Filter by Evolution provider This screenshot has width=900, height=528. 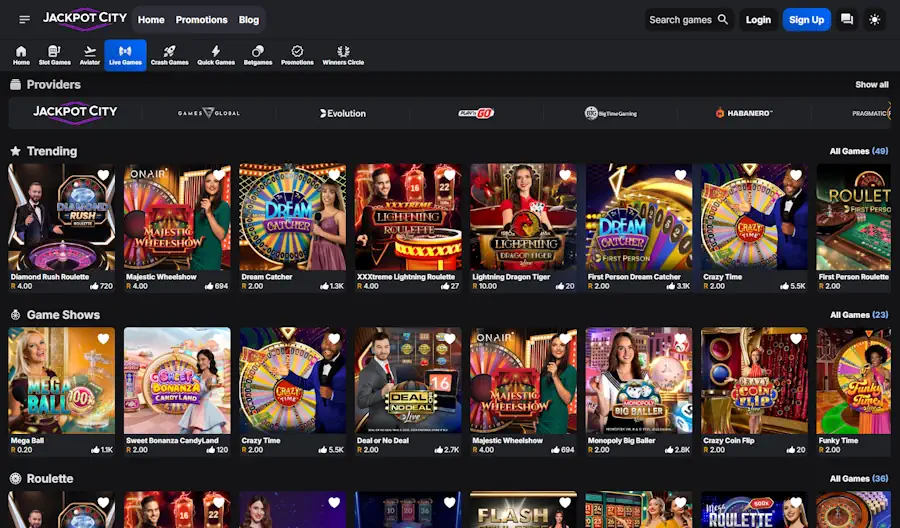click(343, 113)
